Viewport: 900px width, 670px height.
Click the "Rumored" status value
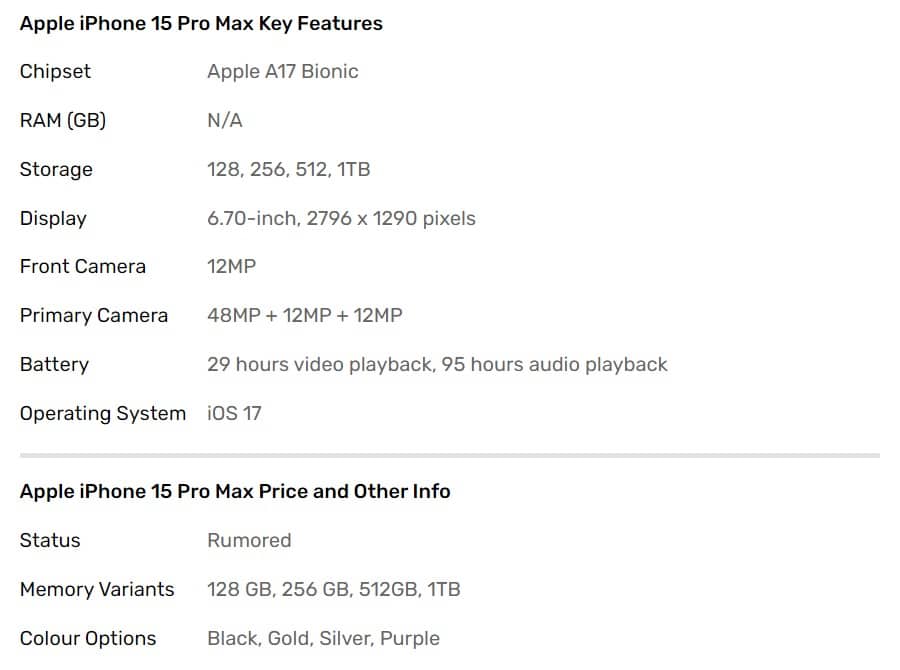pyautogui.click(x=249, y=540)
